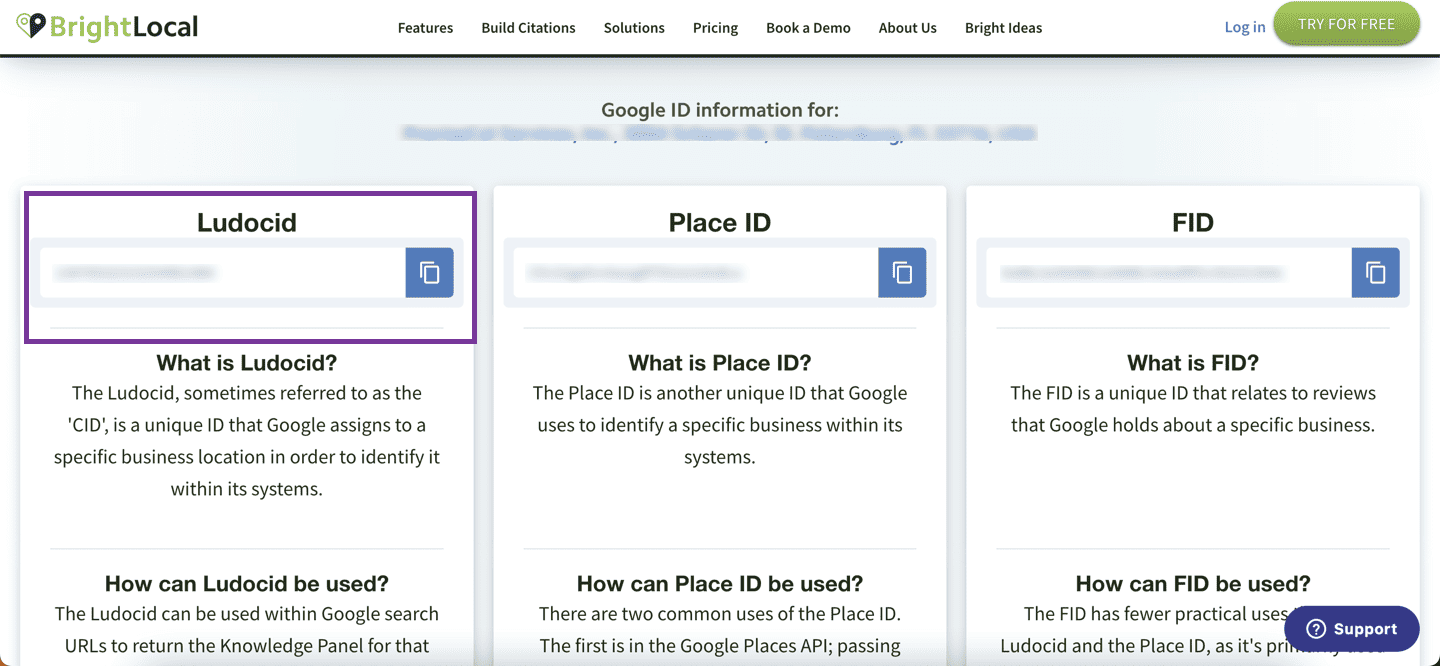1440x666 pixels.
Task: Click 'What is Place ID?' heading
Action: click(720, 362)
